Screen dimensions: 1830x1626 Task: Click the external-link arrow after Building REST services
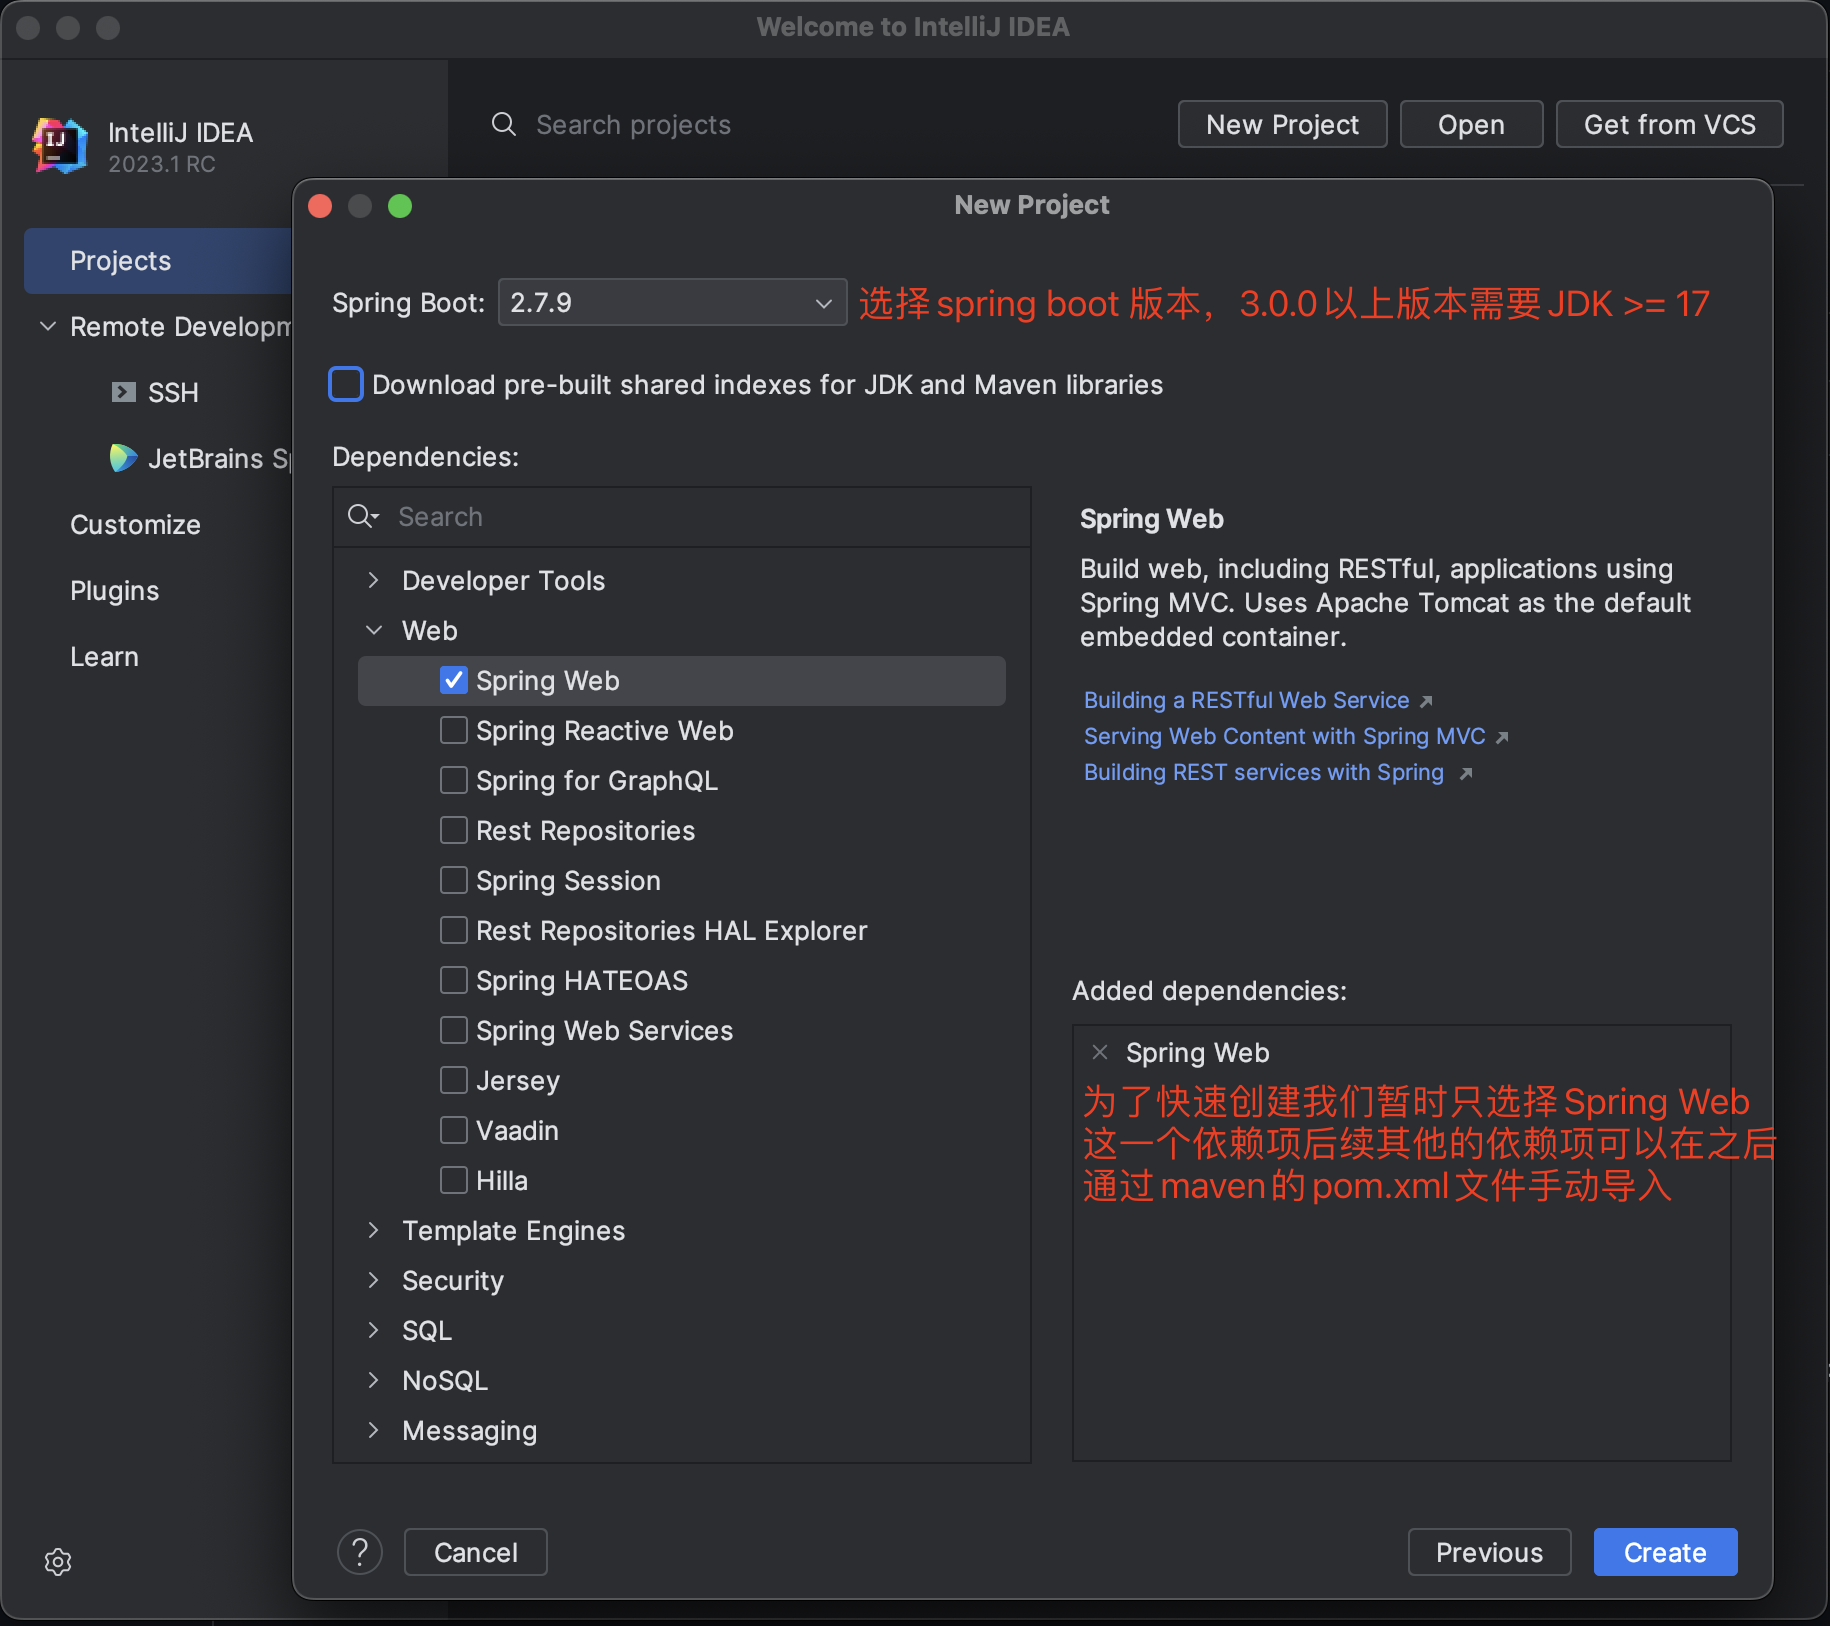point(1466,773)
